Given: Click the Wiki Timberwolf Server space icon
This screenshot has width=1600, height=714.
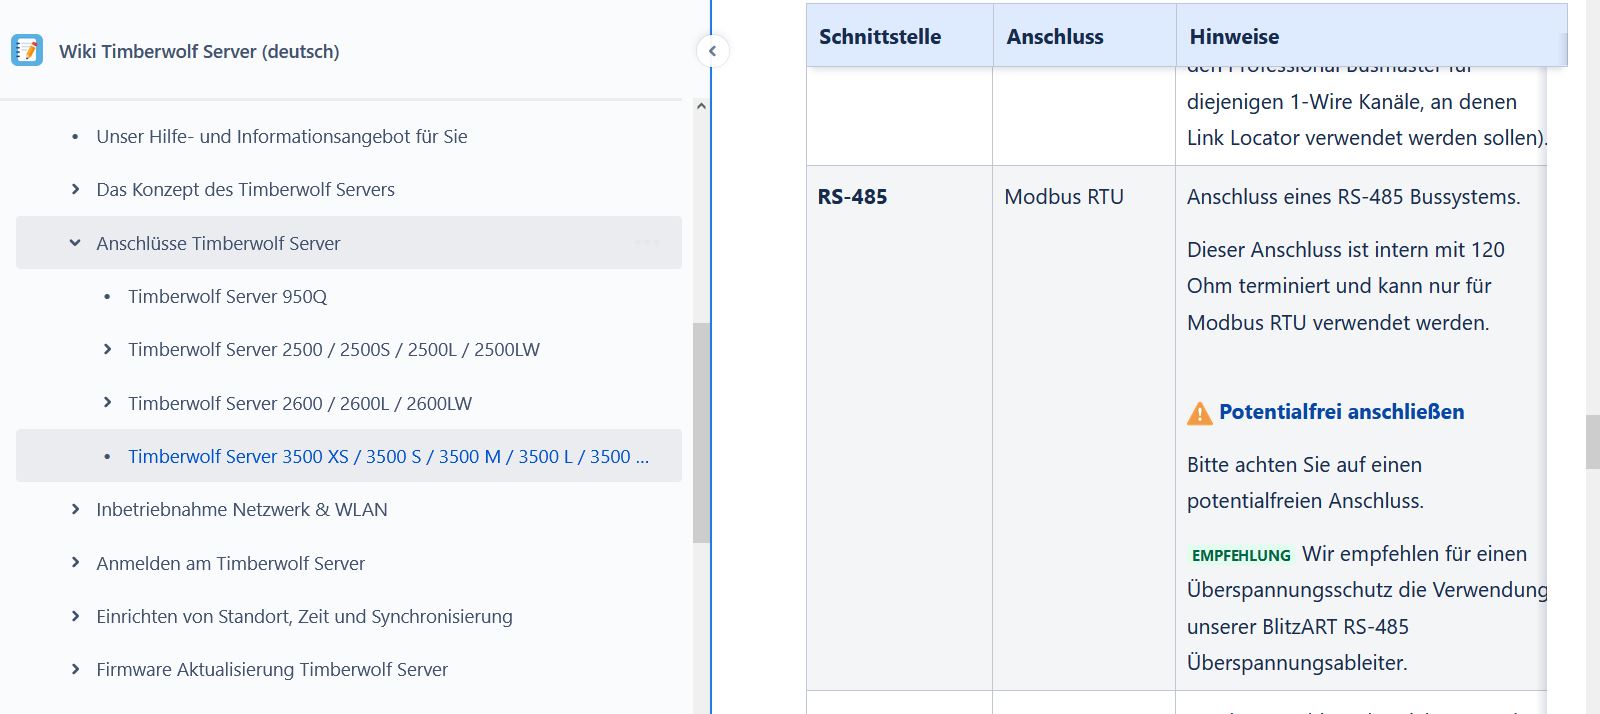Looking at the screenshot, I should [x=27, y=50].
